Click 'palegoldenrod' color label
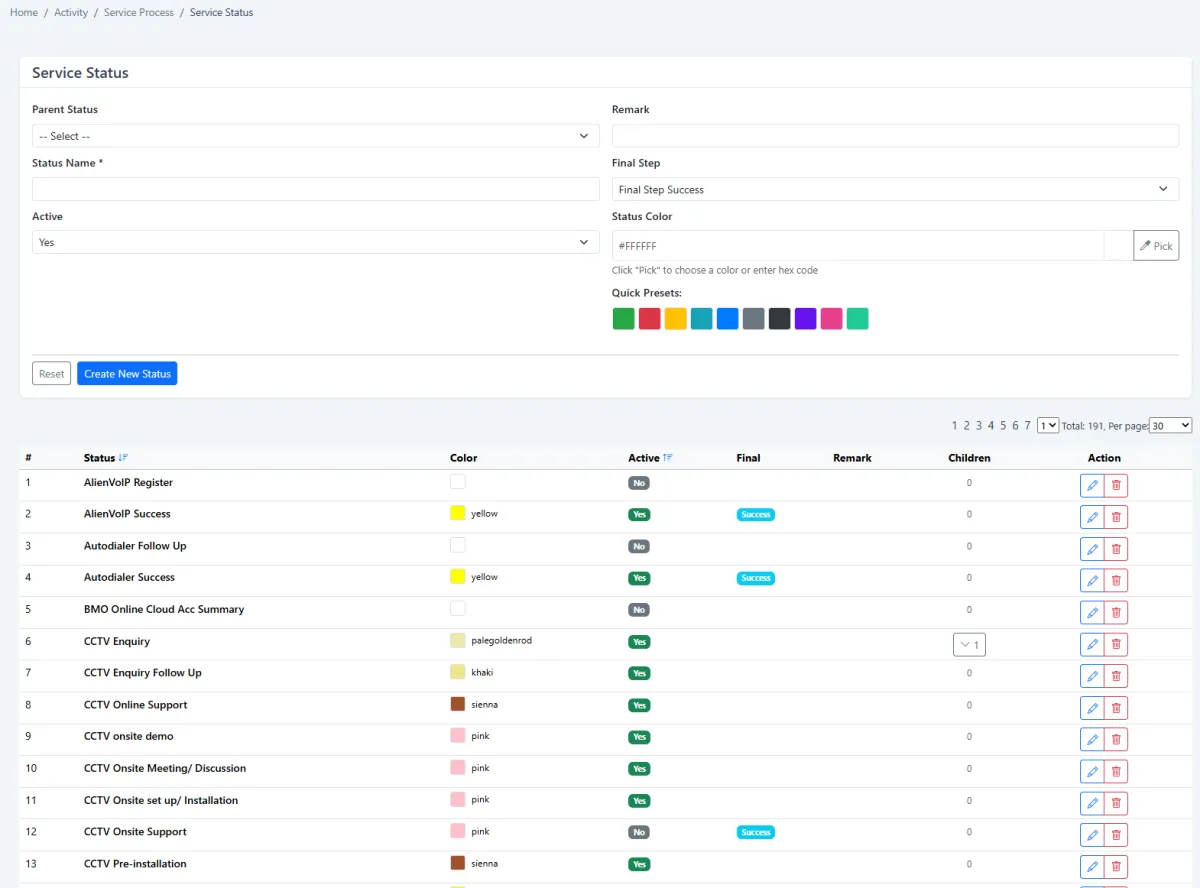The width and height of the screenshot is (1200, 888). 501,640
